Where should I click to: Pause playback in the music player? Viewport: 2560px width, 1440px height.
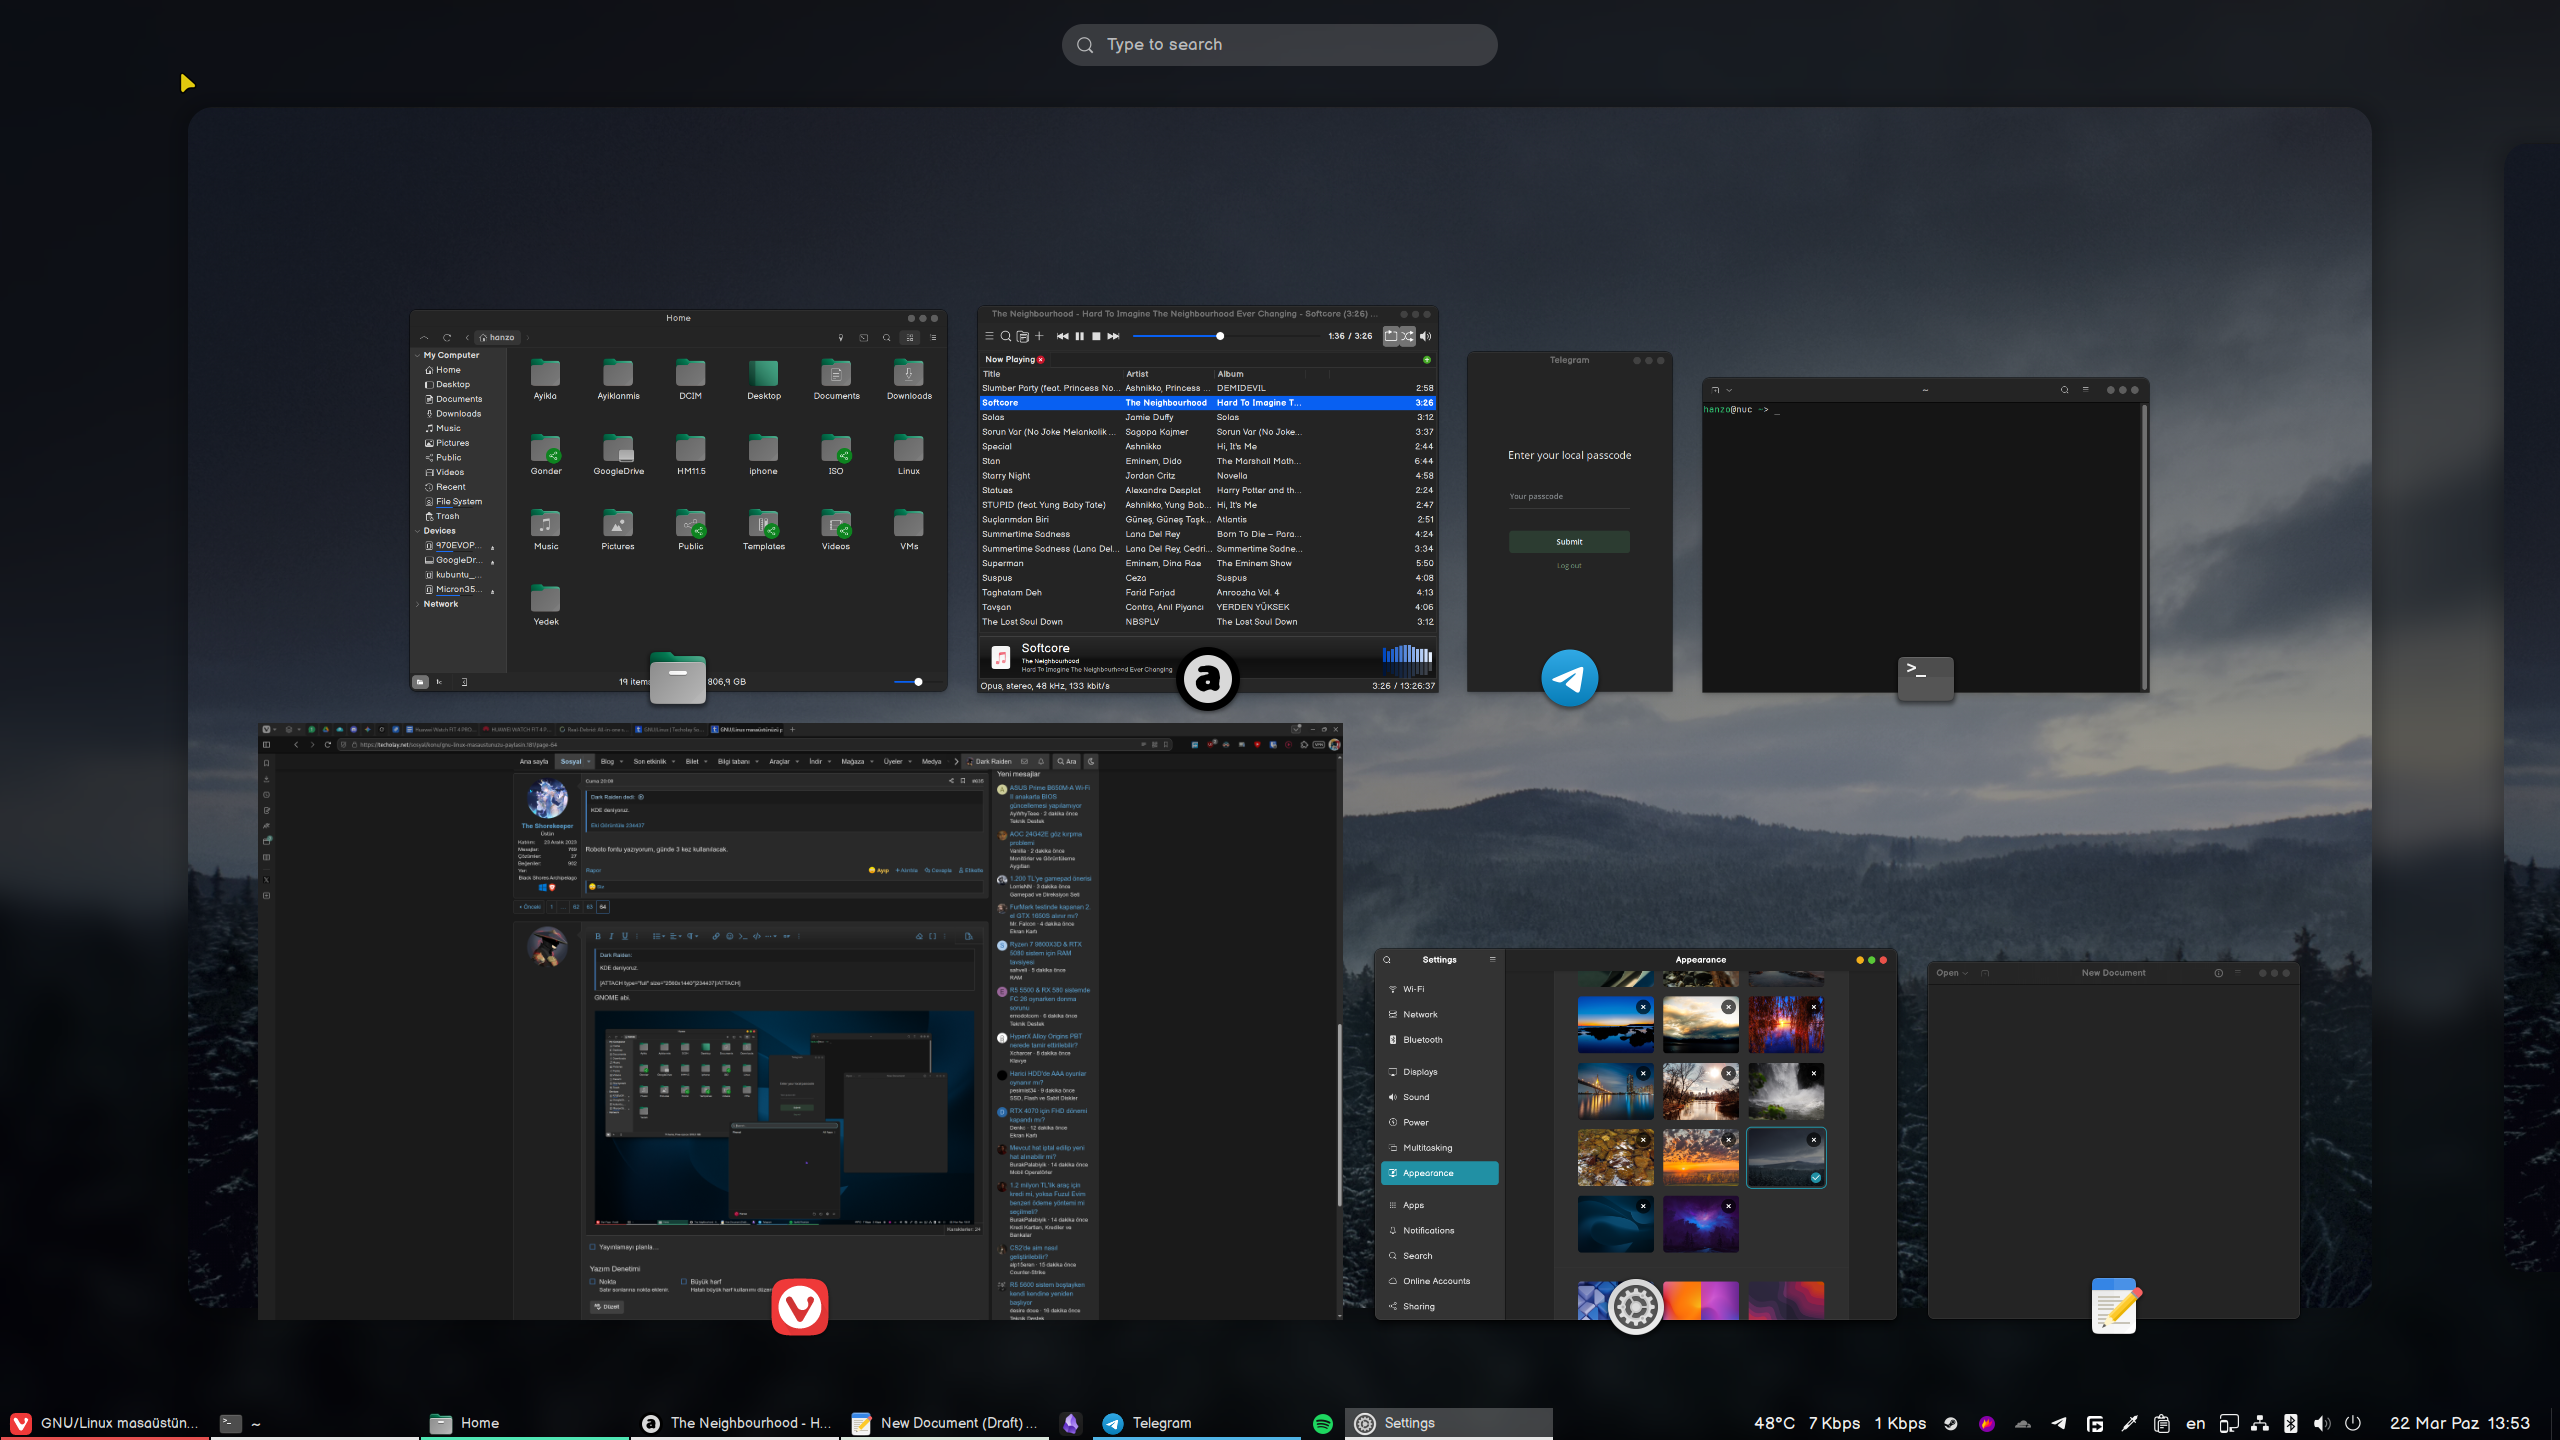pyautogui.click(x=1079, y=336)
